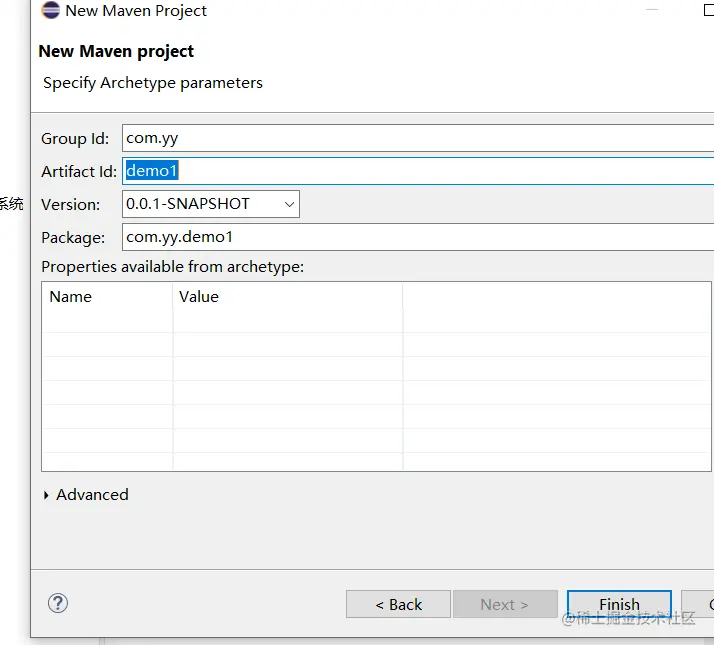Go back with the Back button
714x645 pixels.
398,604
